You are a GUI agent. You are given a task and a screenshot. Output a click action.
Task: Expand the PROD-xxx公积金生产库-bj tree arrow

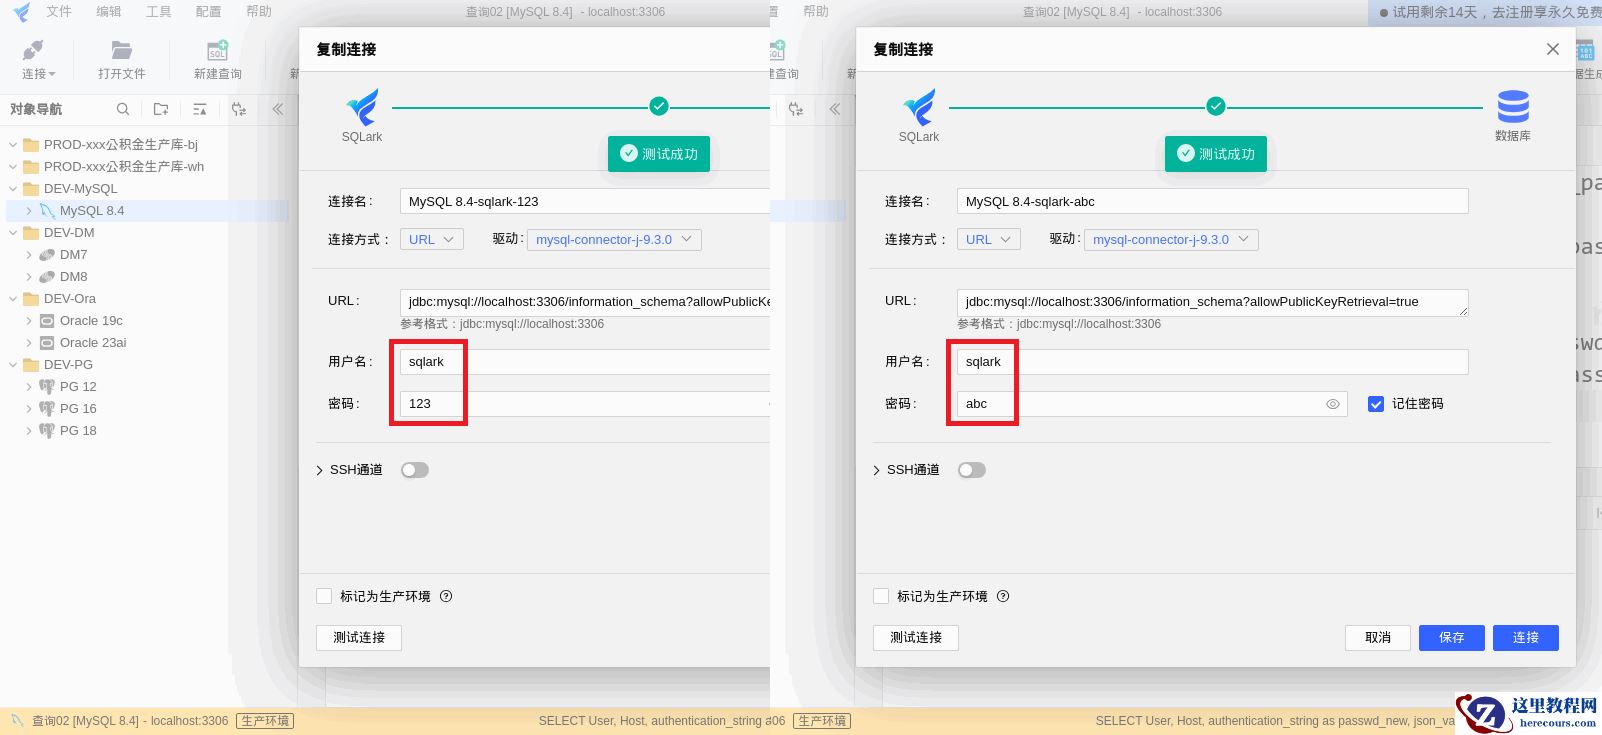coord(13,145)
